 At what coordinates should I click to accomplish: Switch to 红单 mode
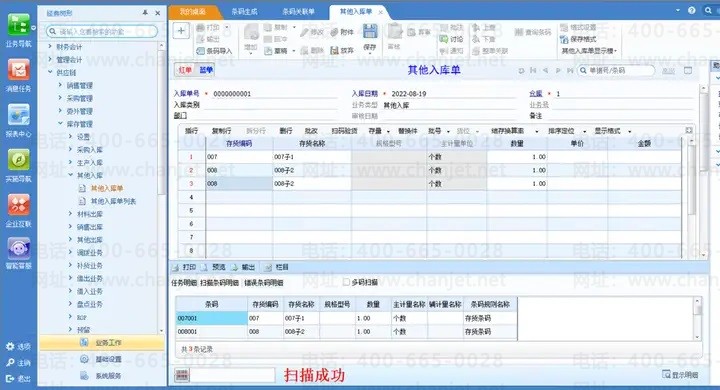pyautogui.click(x=185, y=70)
